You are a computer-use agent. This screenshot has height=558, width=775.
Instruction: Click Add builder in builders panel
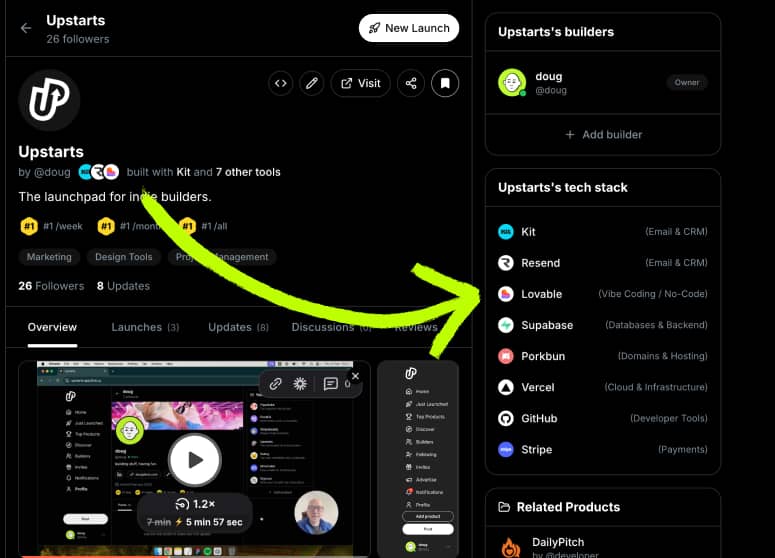(x=603, y=134)
